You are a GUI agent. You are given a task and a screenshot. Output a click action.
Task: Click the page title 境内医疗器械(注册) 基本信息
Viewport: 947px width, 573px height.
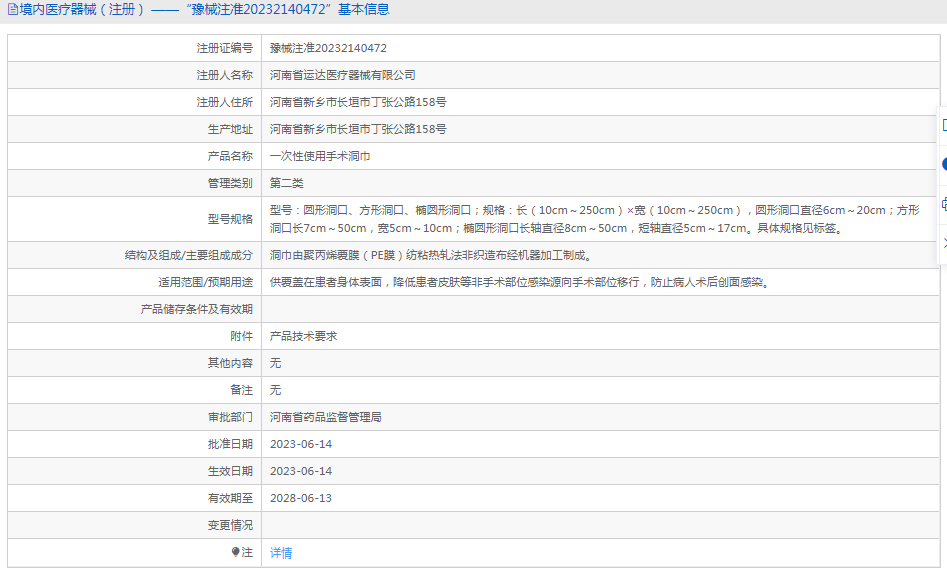click(204, 10)
